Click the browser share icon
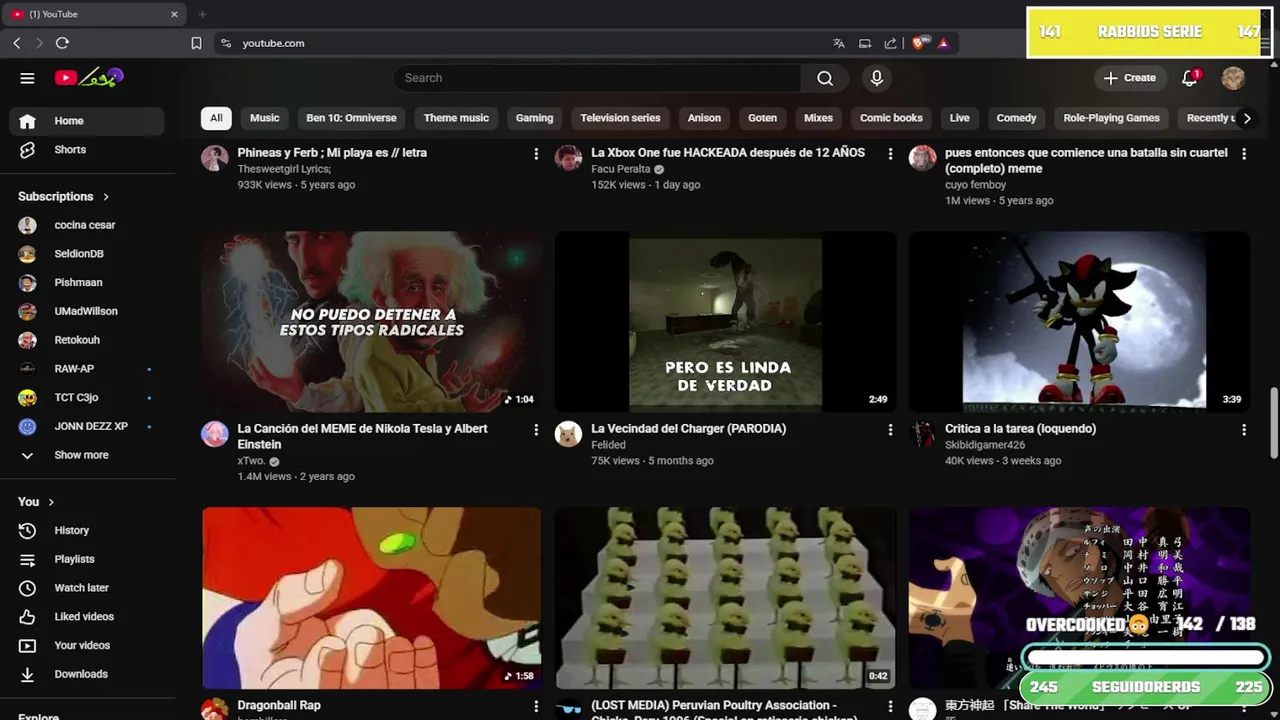The width and height of the screenshot is (1280, 720). [890, 43]
